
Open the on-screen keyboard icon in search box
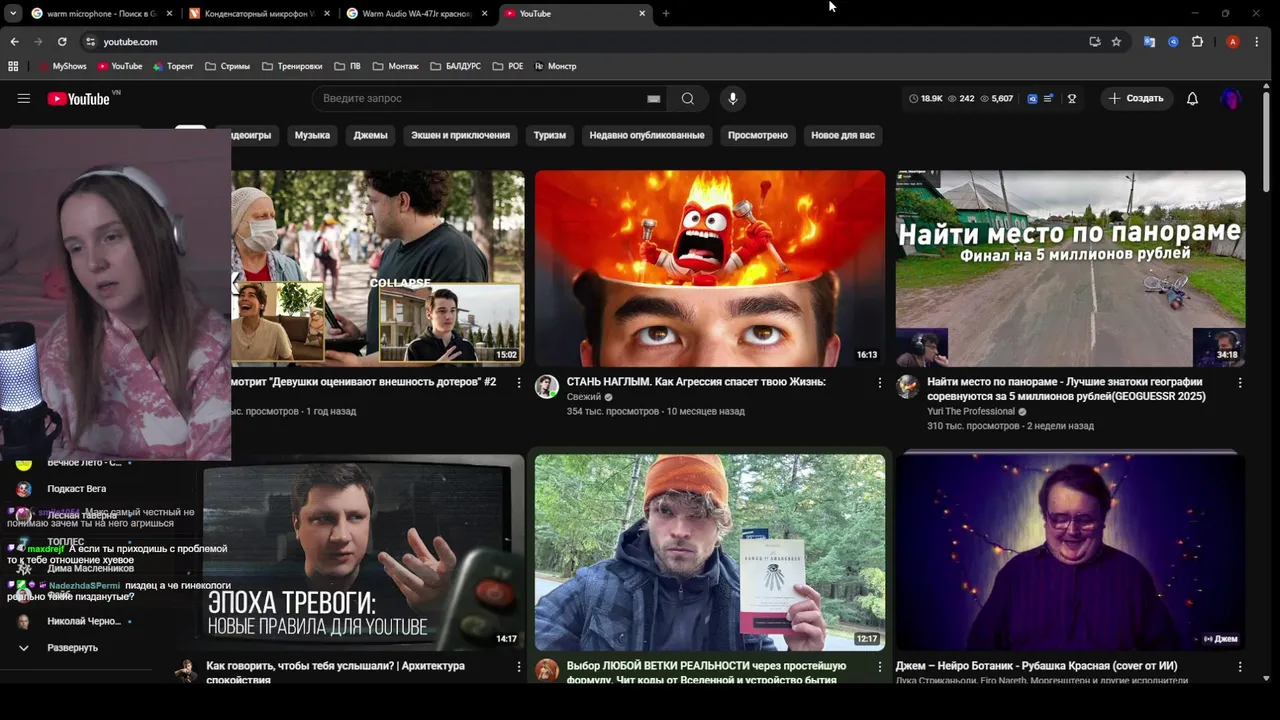[654, 99]
